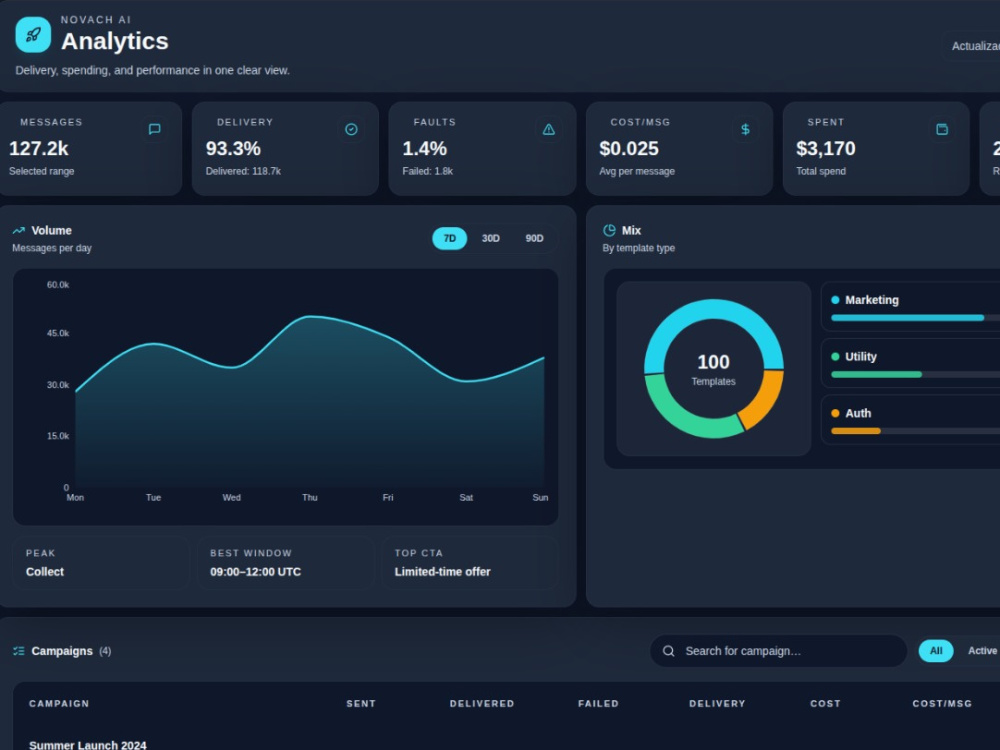Sort by the COST column header
The image size is (1000, 750).
coord(825,703)
